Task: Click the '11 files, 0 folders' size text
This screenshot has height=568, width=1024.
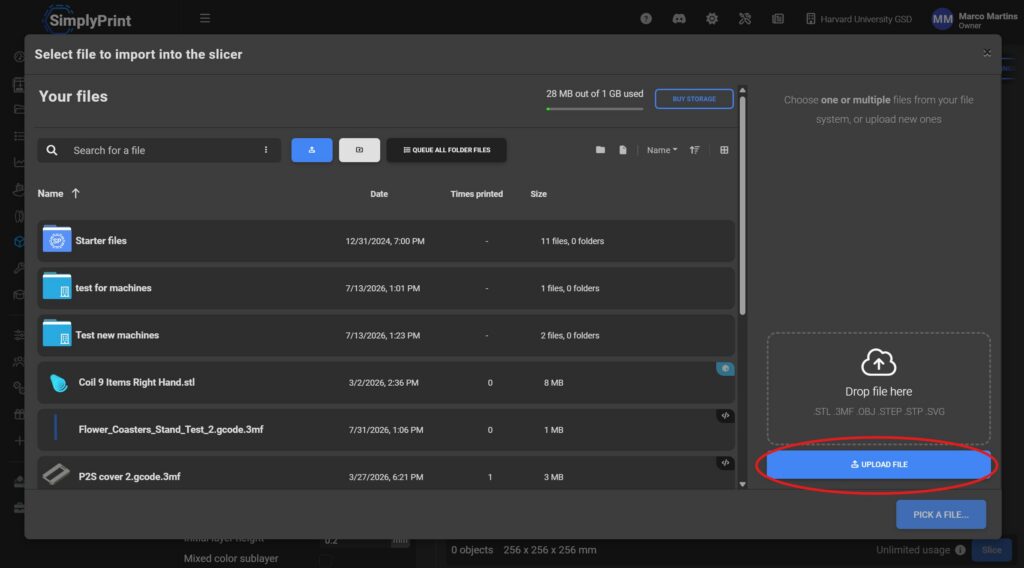Action: [x=572, y=241]
